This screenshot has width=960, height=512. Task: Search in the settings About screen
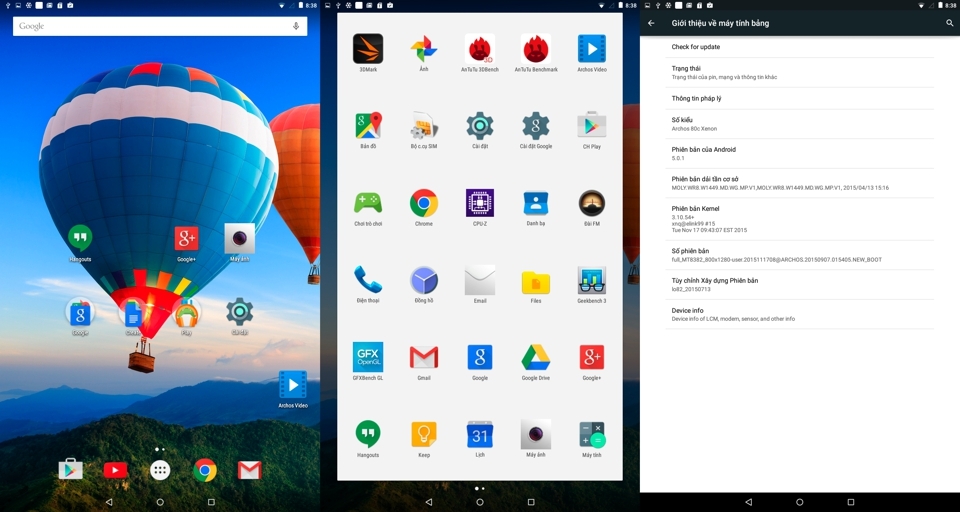point(950,23)
